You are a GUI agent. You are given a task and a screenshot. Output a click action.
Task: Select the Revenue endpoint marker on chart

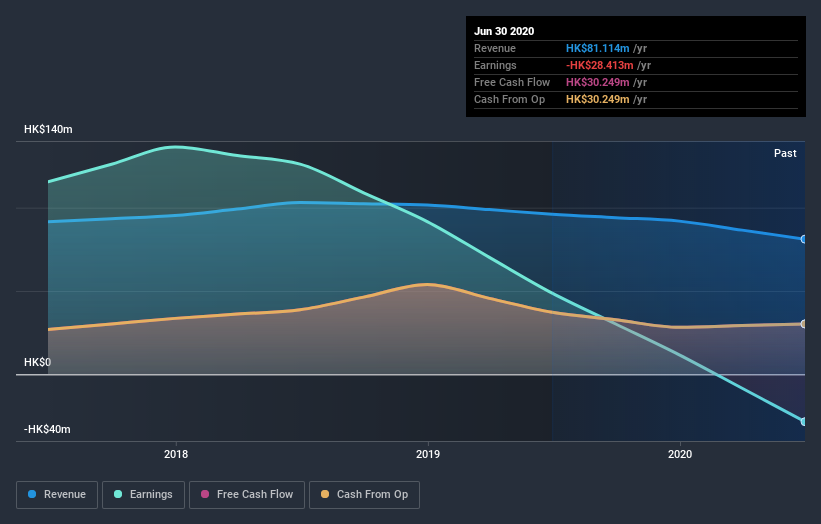coord(803,239)
